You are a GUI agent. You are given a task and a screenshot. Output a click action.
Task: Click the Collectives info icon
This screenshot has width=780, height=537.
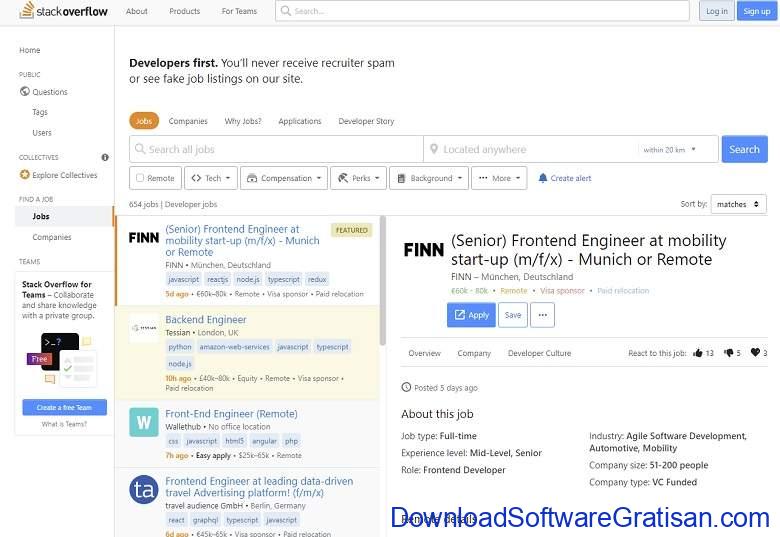105,157
